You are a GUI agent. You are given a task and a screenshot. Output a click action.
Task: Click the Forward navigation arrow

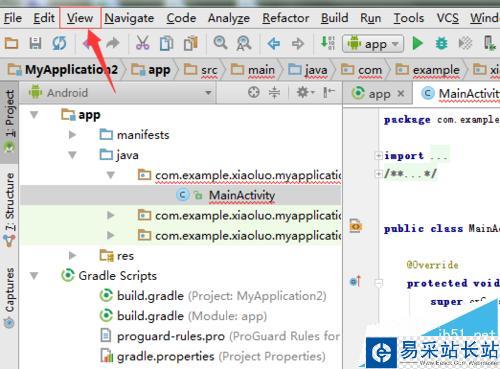tap(298, 44)
